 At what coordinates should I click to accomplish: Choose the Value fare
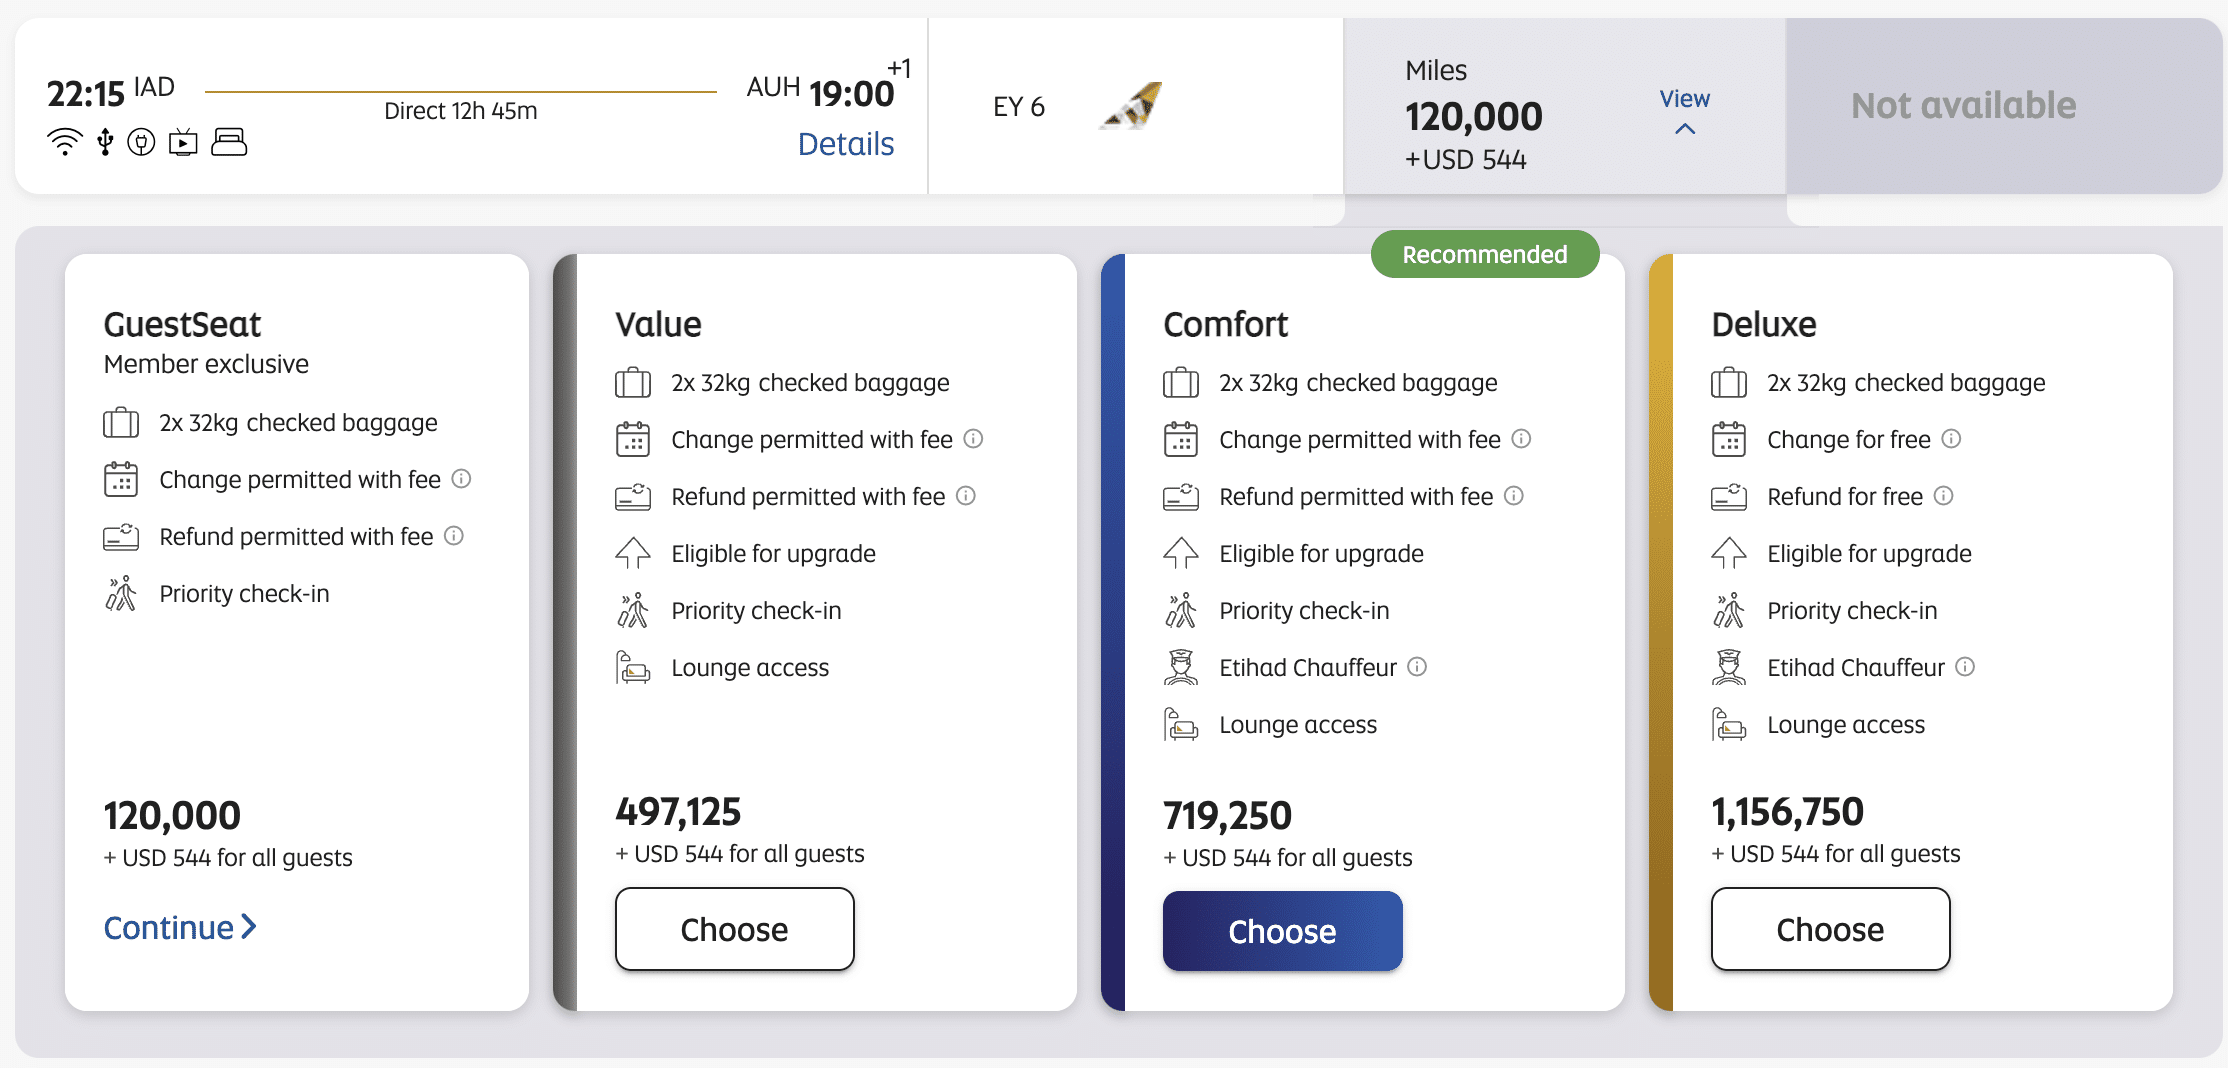click(x=734, y=929)
